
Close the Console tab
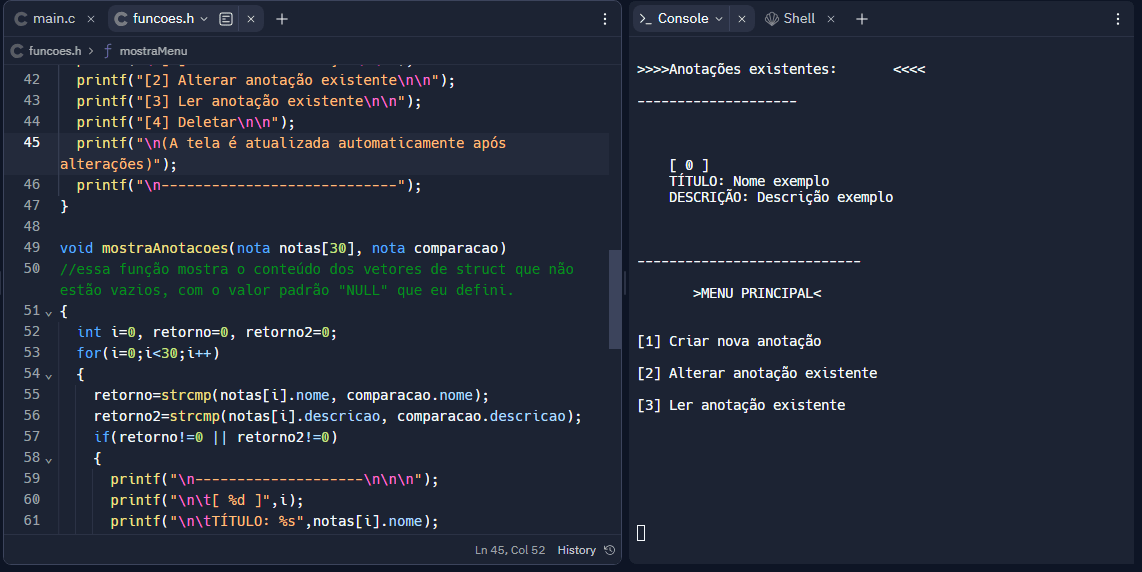(x=741, y=19)
